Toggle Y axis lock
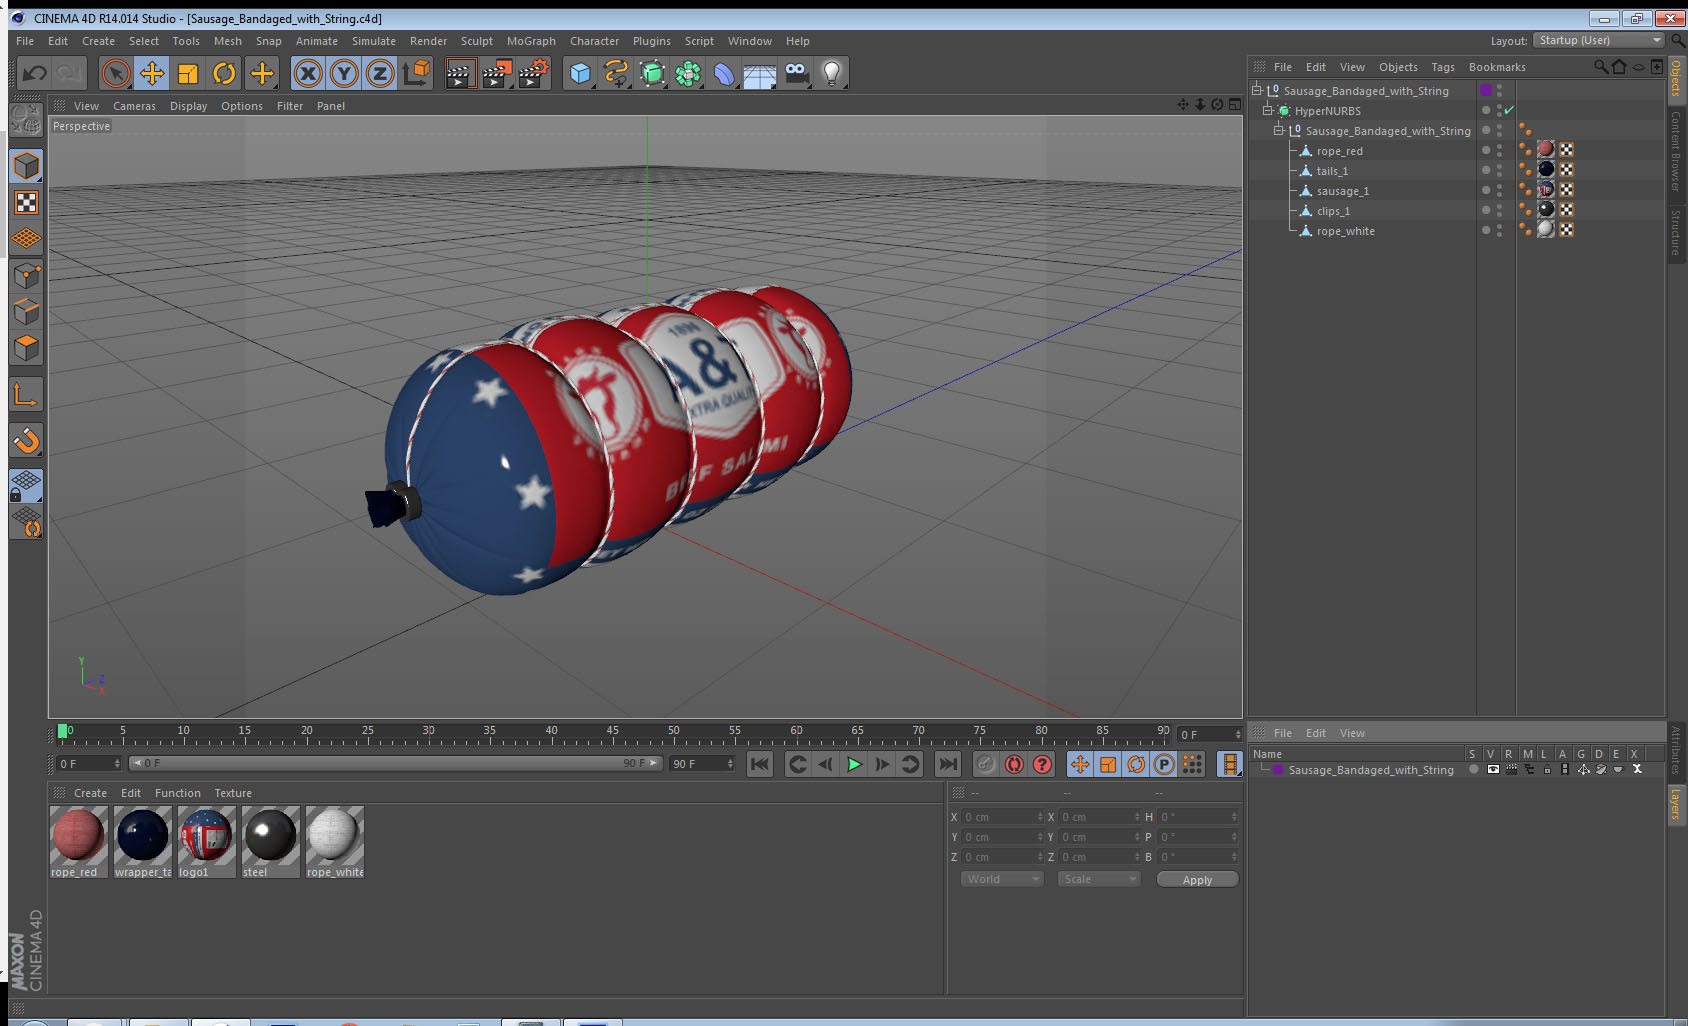This screenshot has height=1026, width=1688. point(344,73)
